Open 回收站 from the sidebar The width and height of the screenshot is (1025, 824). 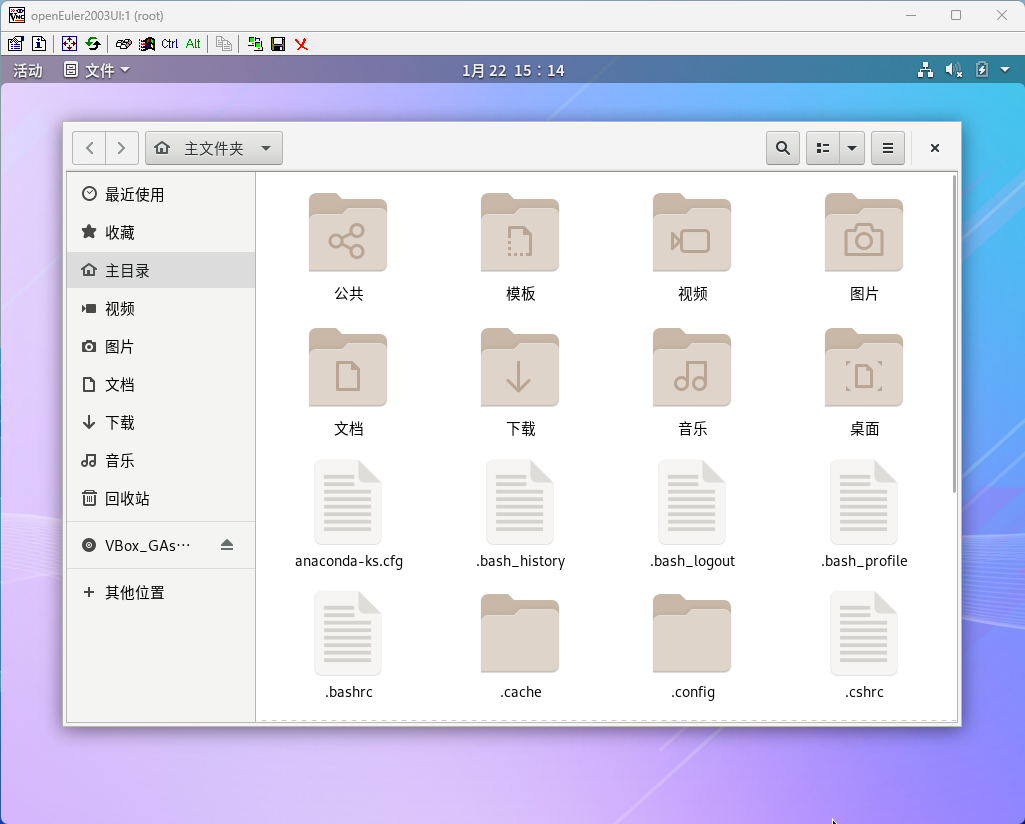(161, 499)
